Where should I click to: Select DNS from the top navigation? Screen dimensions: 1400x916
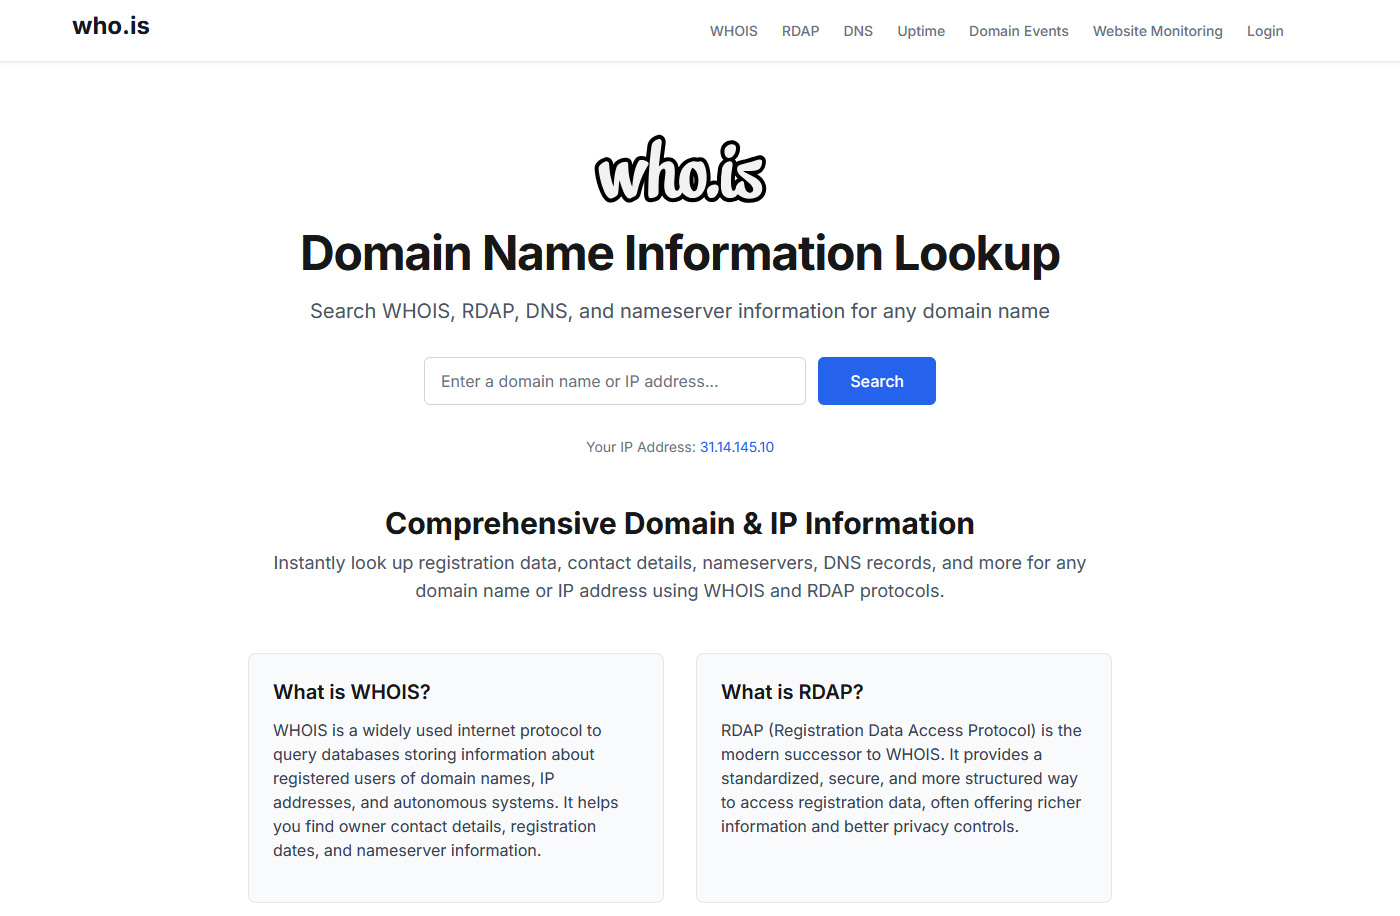tap(857, 31)
